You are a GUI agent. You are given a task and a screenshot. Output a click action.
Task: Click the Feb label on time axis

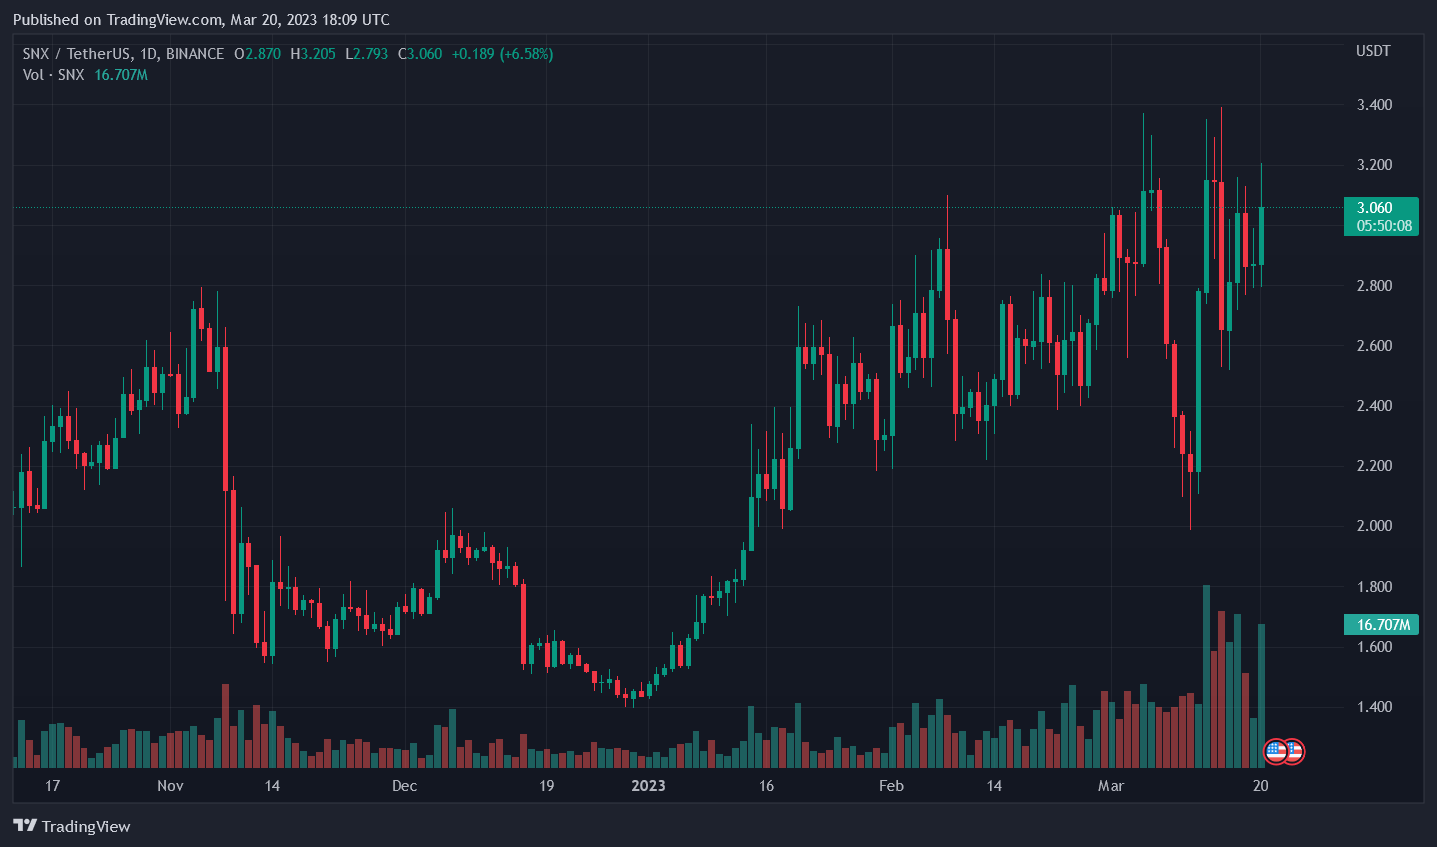(891, 786)
